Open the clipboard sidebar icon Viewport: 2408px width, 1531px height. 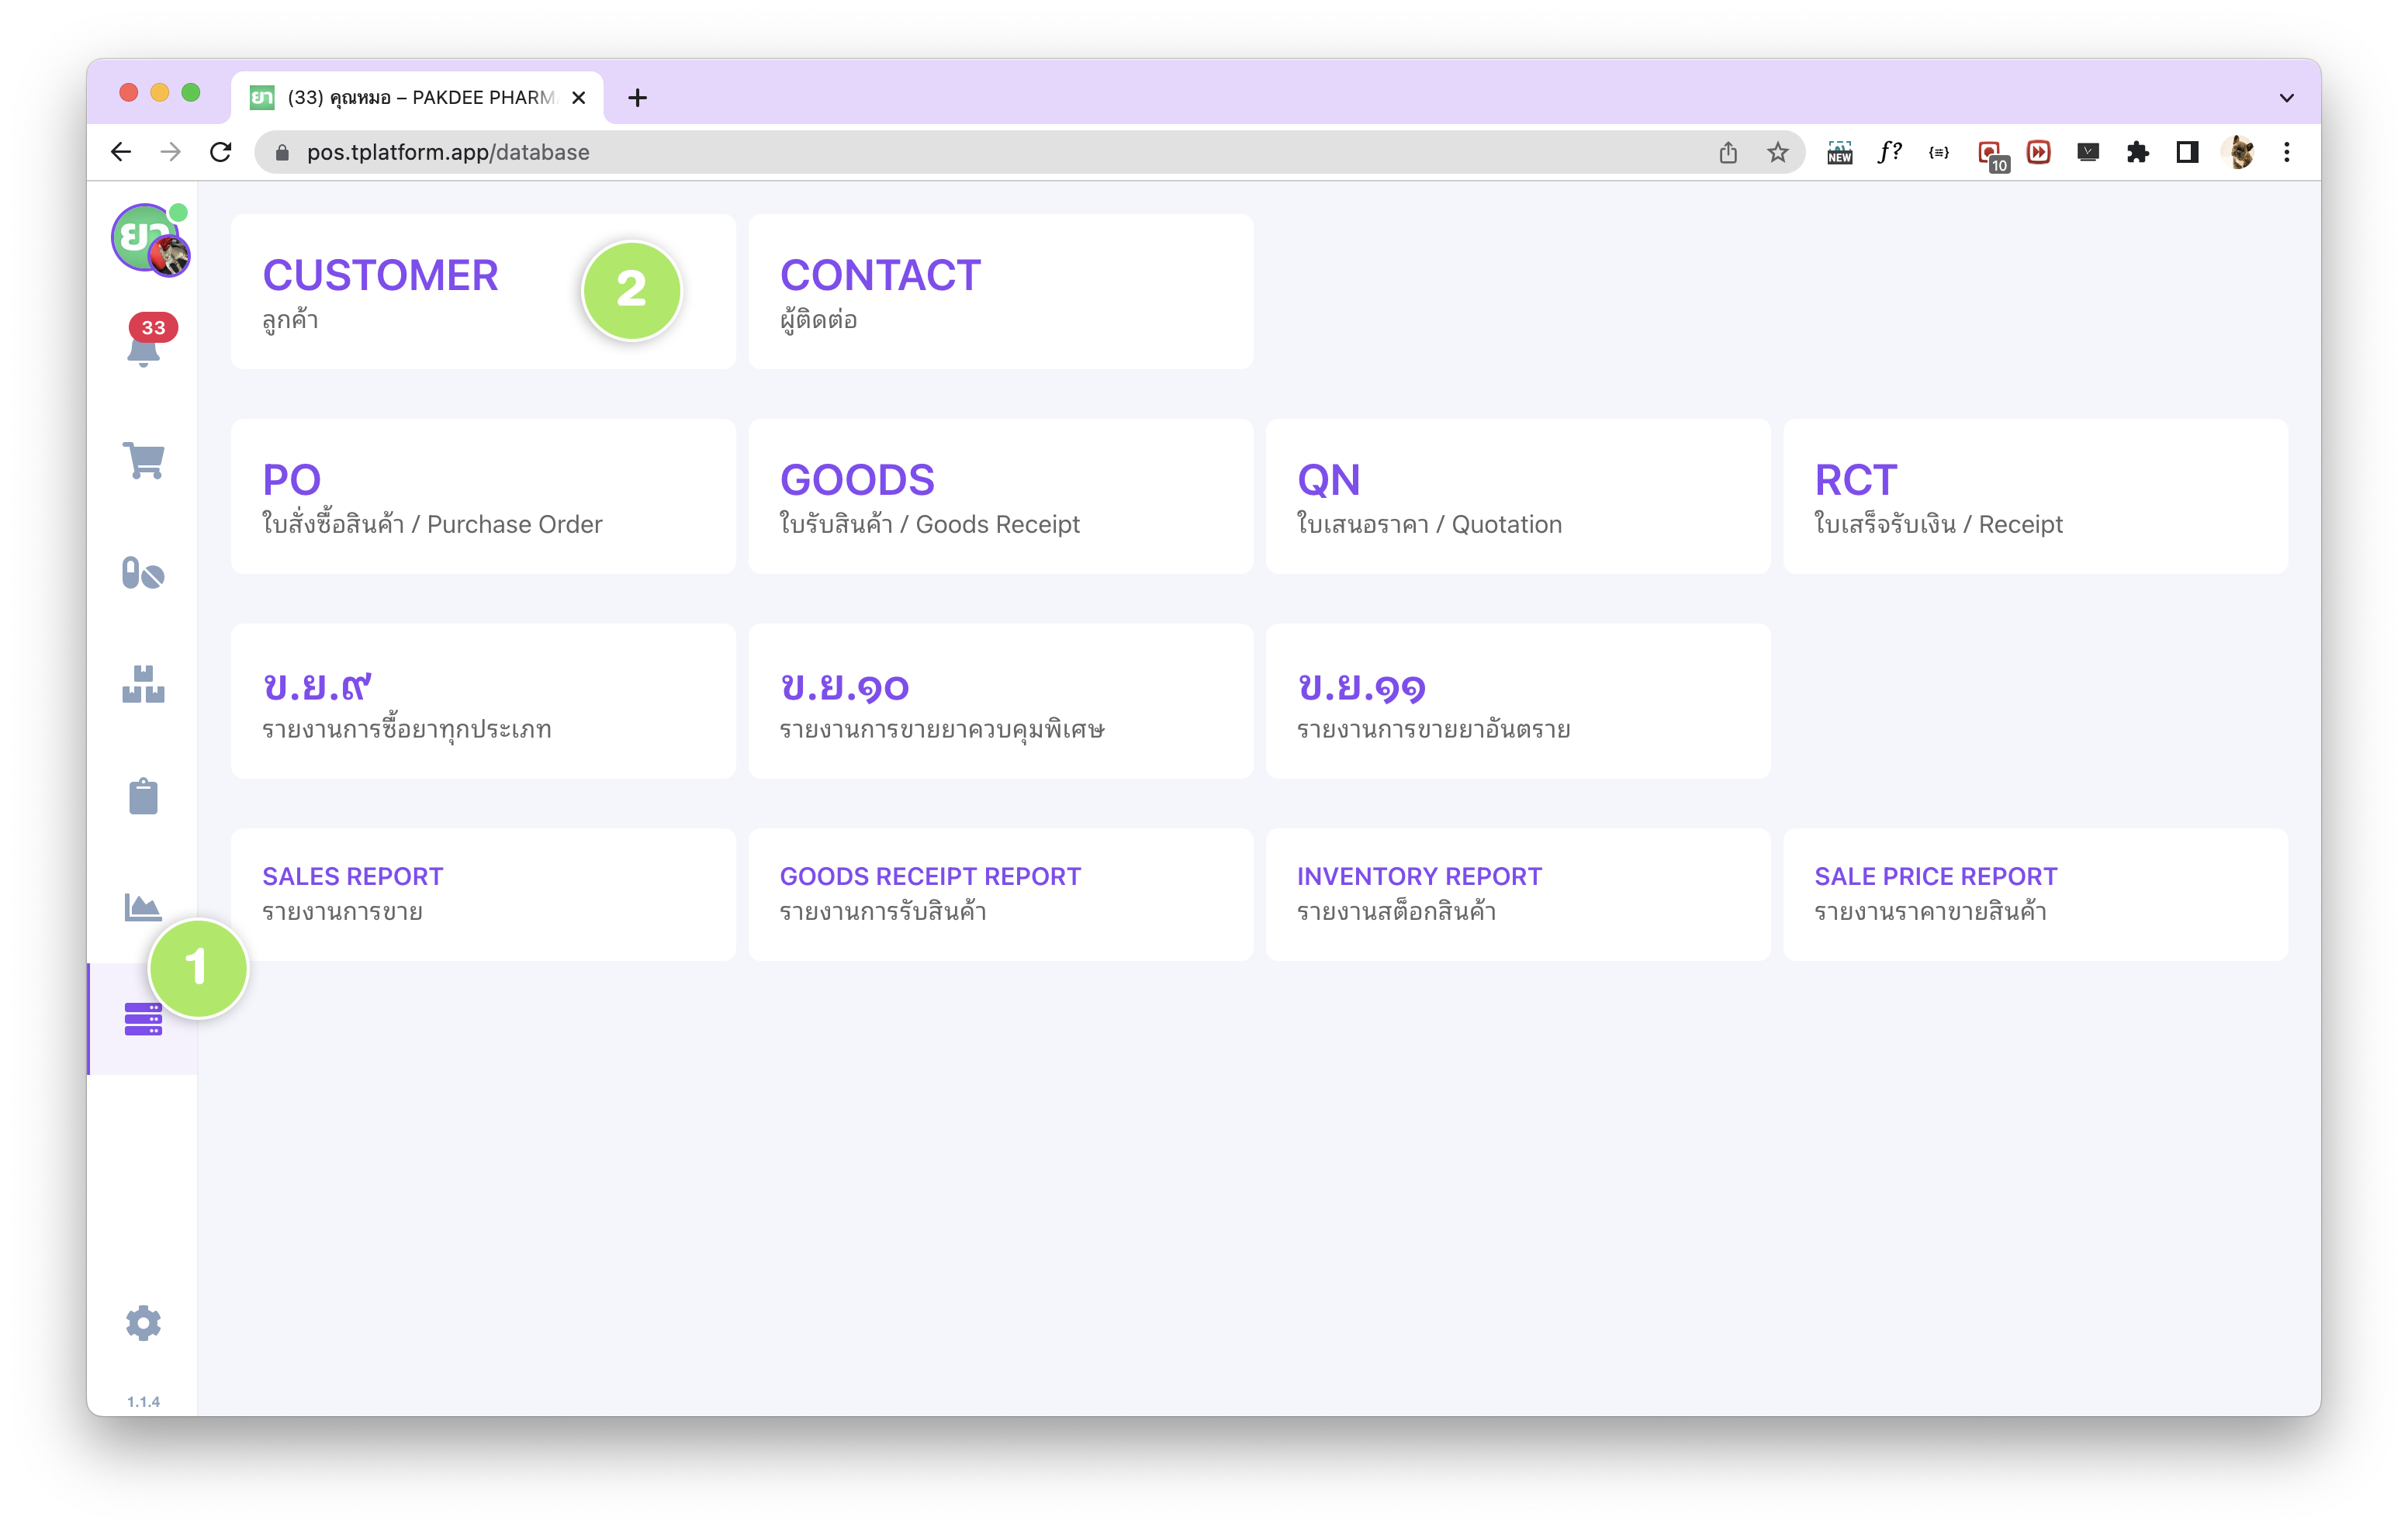143,797
